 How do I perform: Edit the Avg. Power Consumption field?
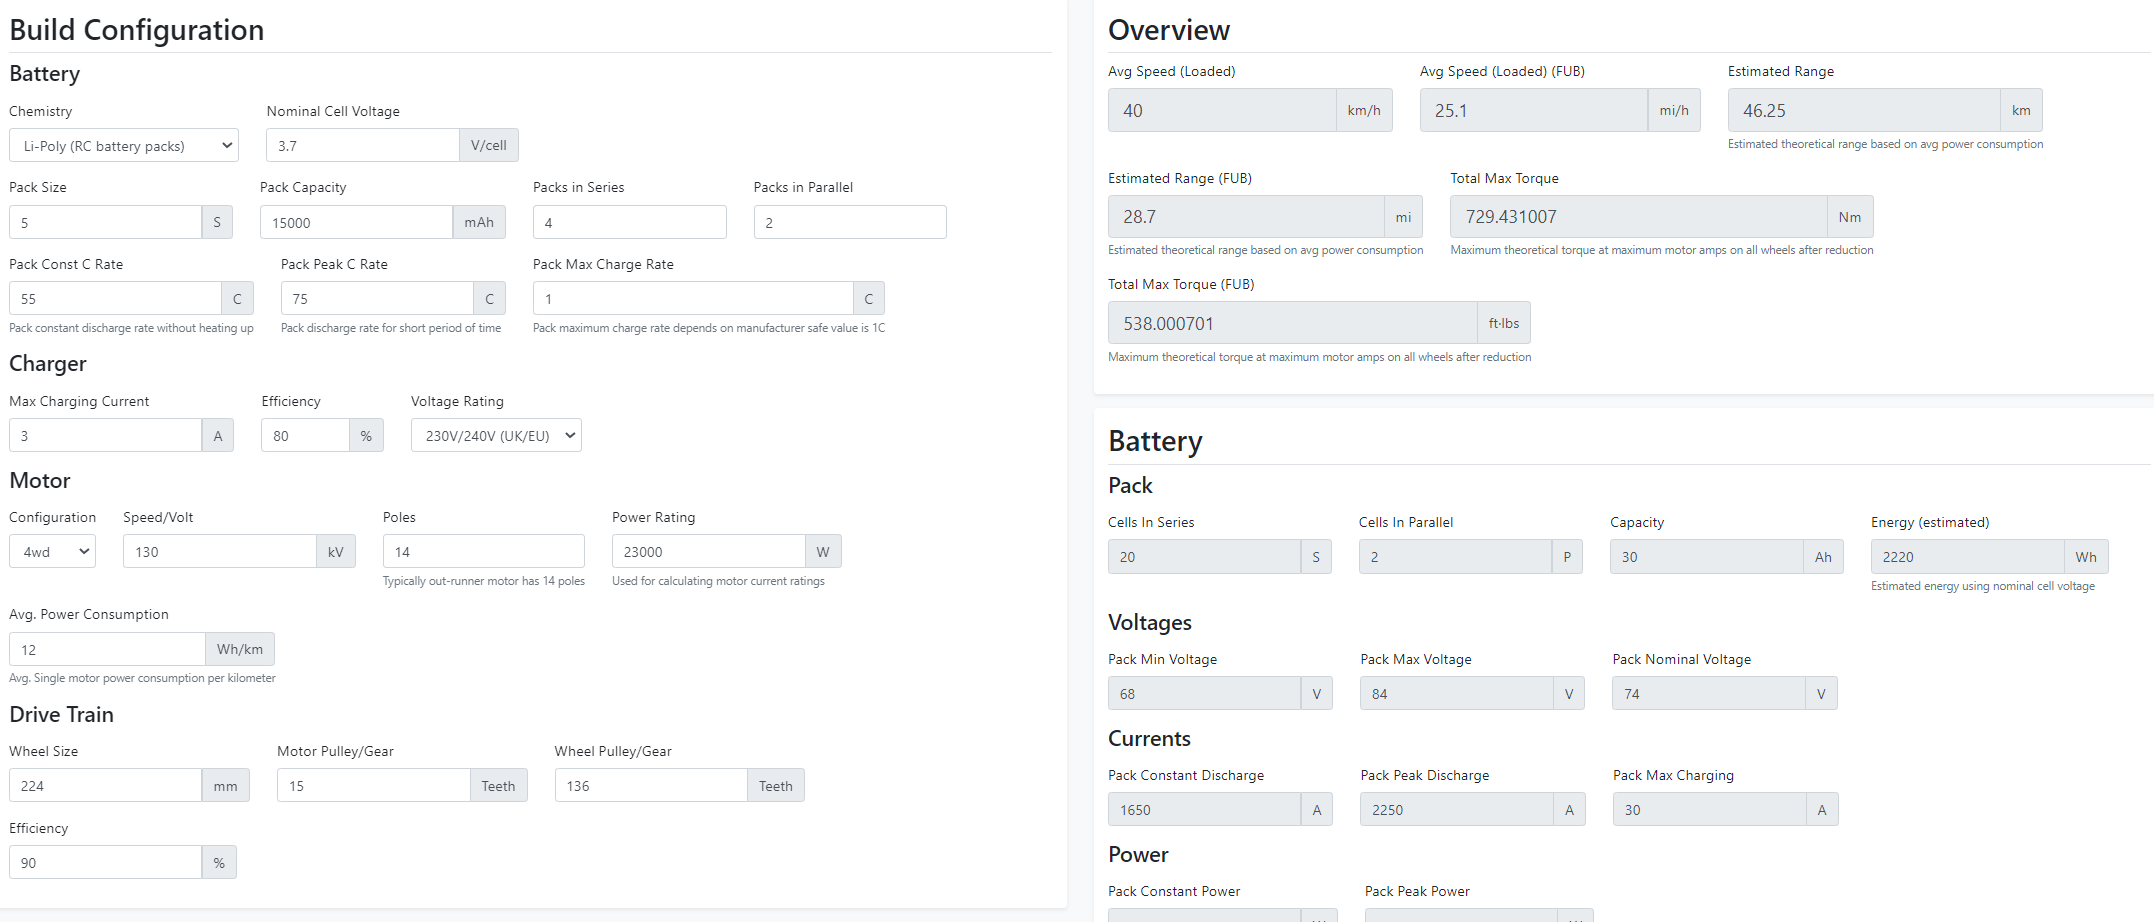tap(107, 650)
